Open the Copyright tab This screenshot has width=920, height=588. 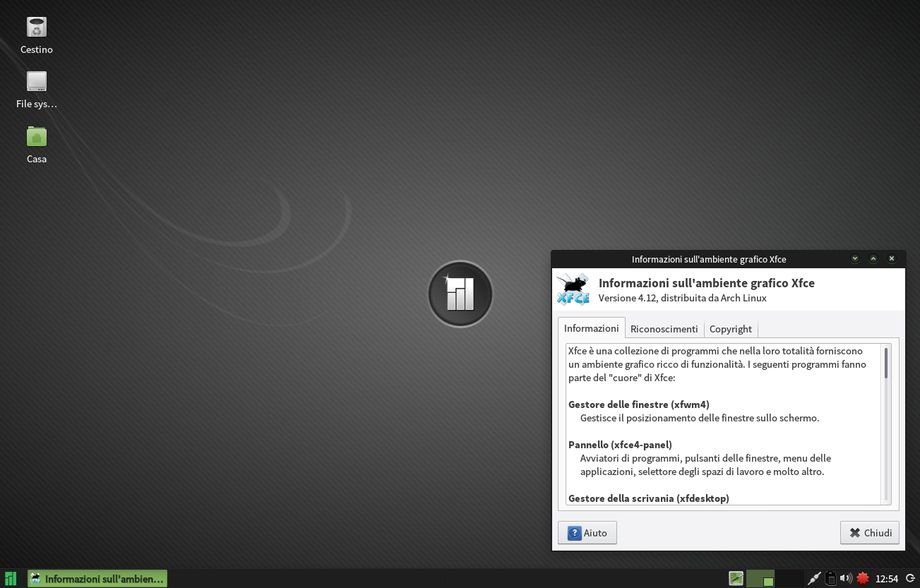730,329
